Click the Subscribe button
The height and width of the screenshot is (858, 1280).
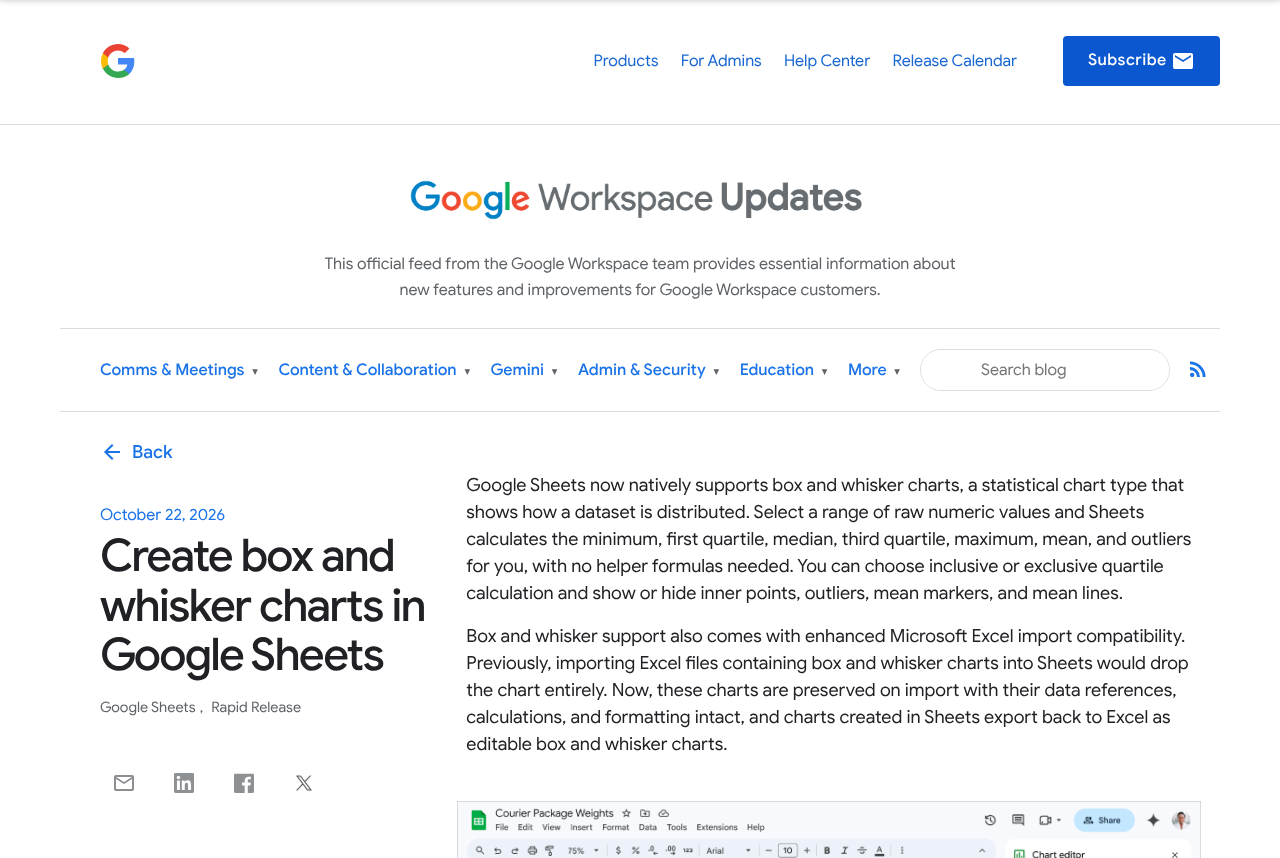tap(1141, 61)
